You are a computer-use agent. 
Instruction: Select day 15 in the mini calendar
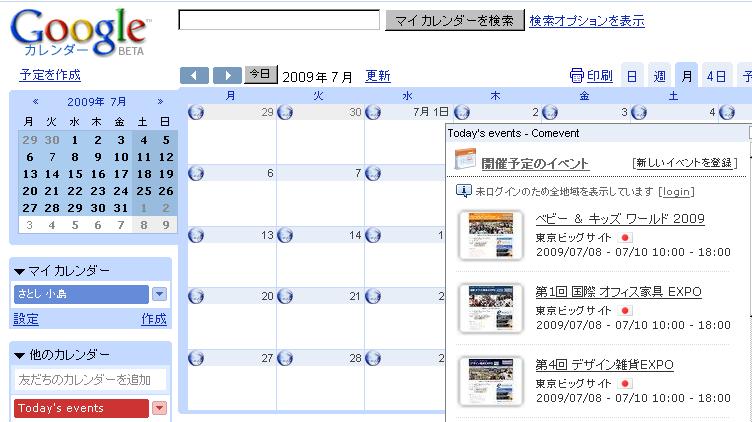75,174
